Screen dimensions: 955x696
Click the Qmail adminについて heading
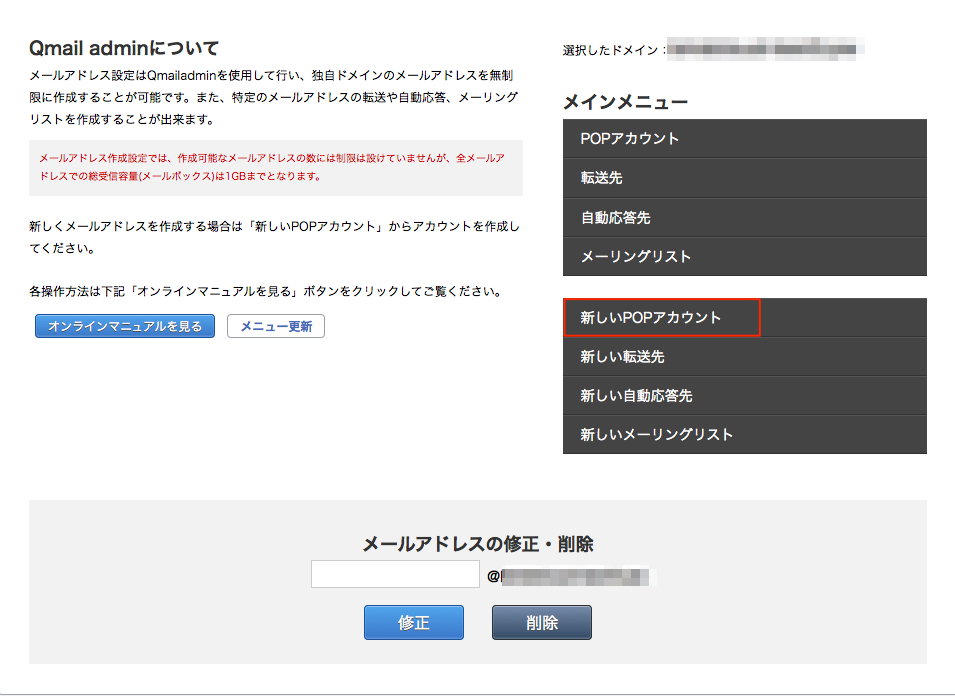pos(124,47)
